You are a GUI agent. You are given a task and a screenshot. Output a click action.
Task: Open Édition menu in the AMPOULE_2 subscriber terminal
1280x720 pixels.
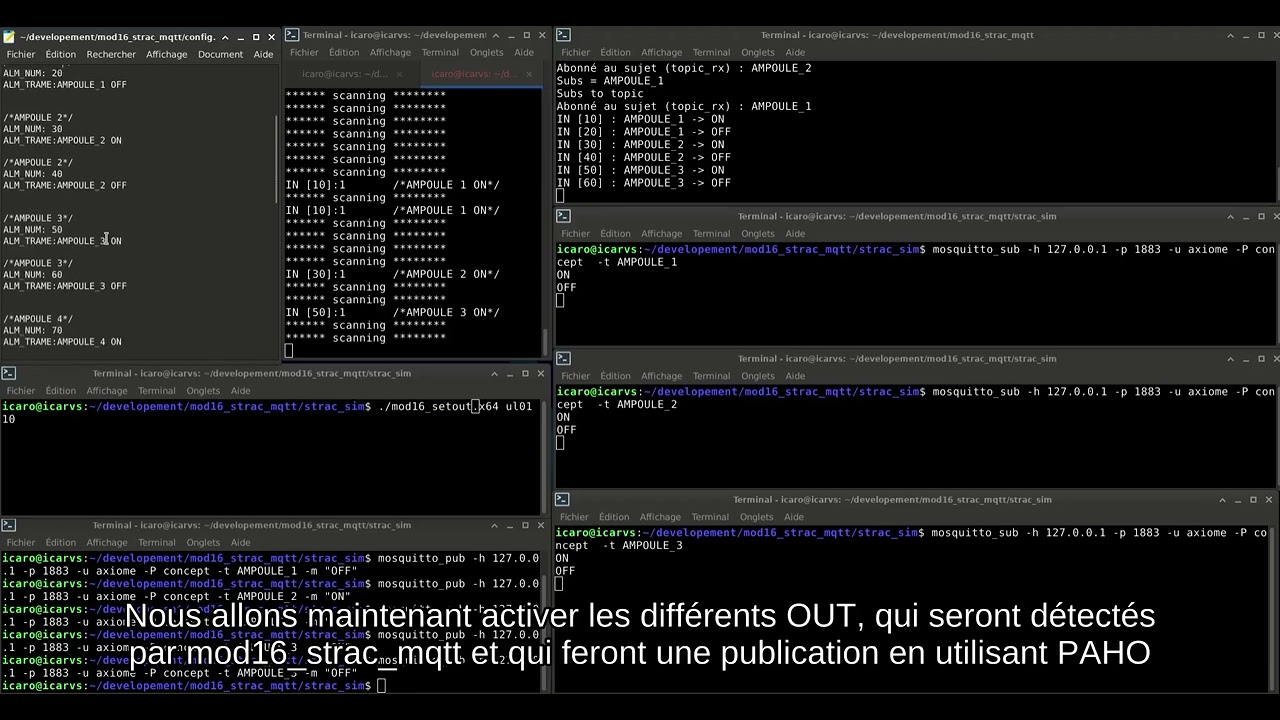pyautogui.click(x=615, y=376)
